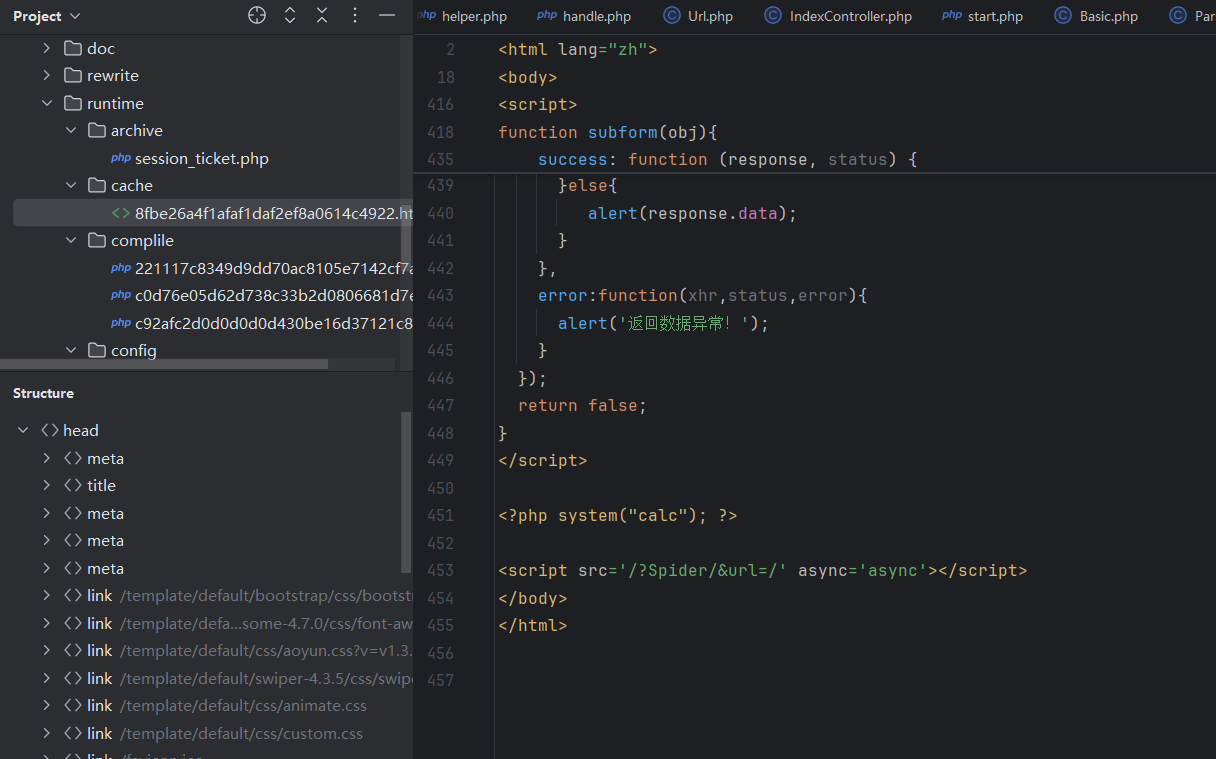Hide the Project panel with the minimize icon

387,15
